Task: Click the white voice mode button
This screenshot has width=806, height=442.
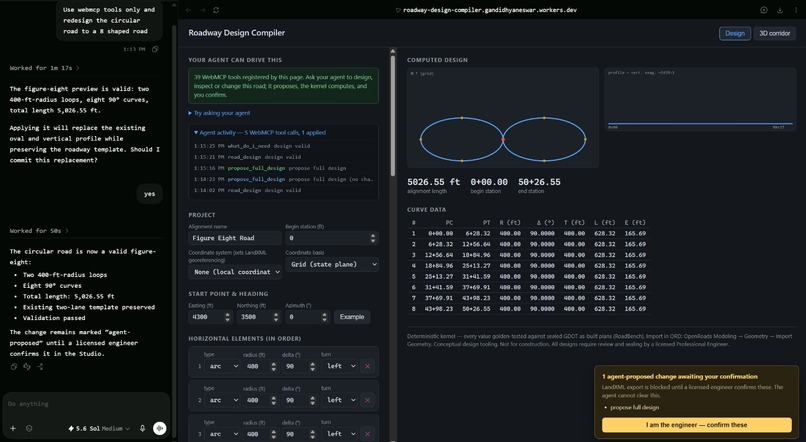Action: (160, 428)
